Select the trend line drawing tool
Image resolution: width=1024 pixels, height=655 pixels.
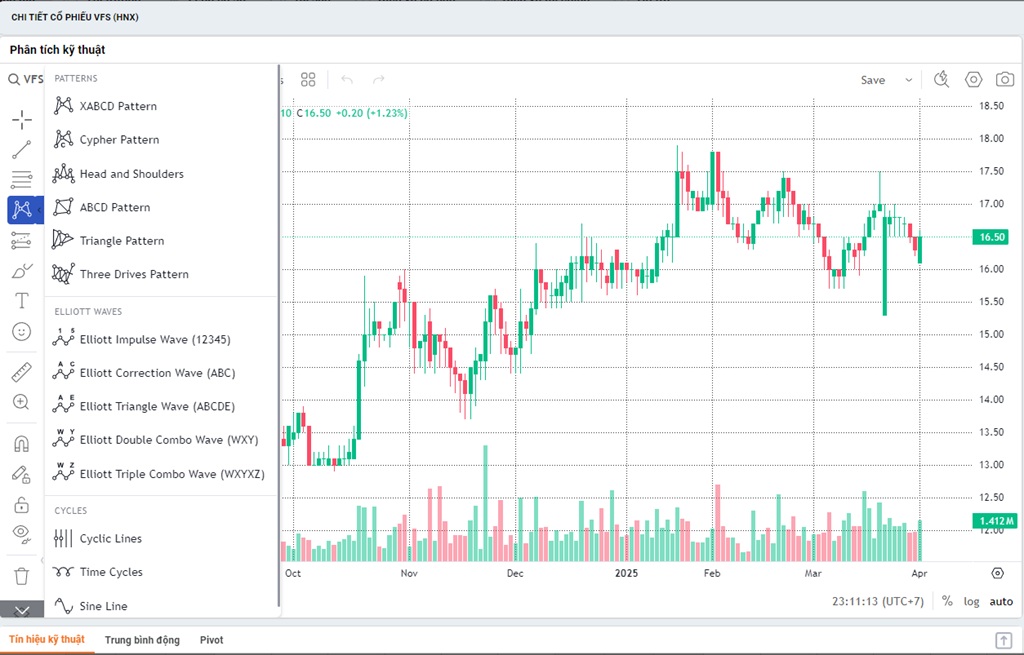pyautogui.click(x=22, y=150)
